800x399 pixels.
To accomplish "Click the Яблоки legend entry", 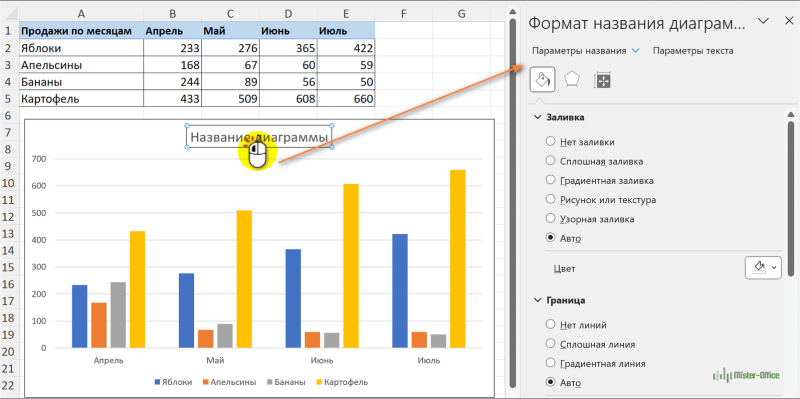I will tap(173, 382).
